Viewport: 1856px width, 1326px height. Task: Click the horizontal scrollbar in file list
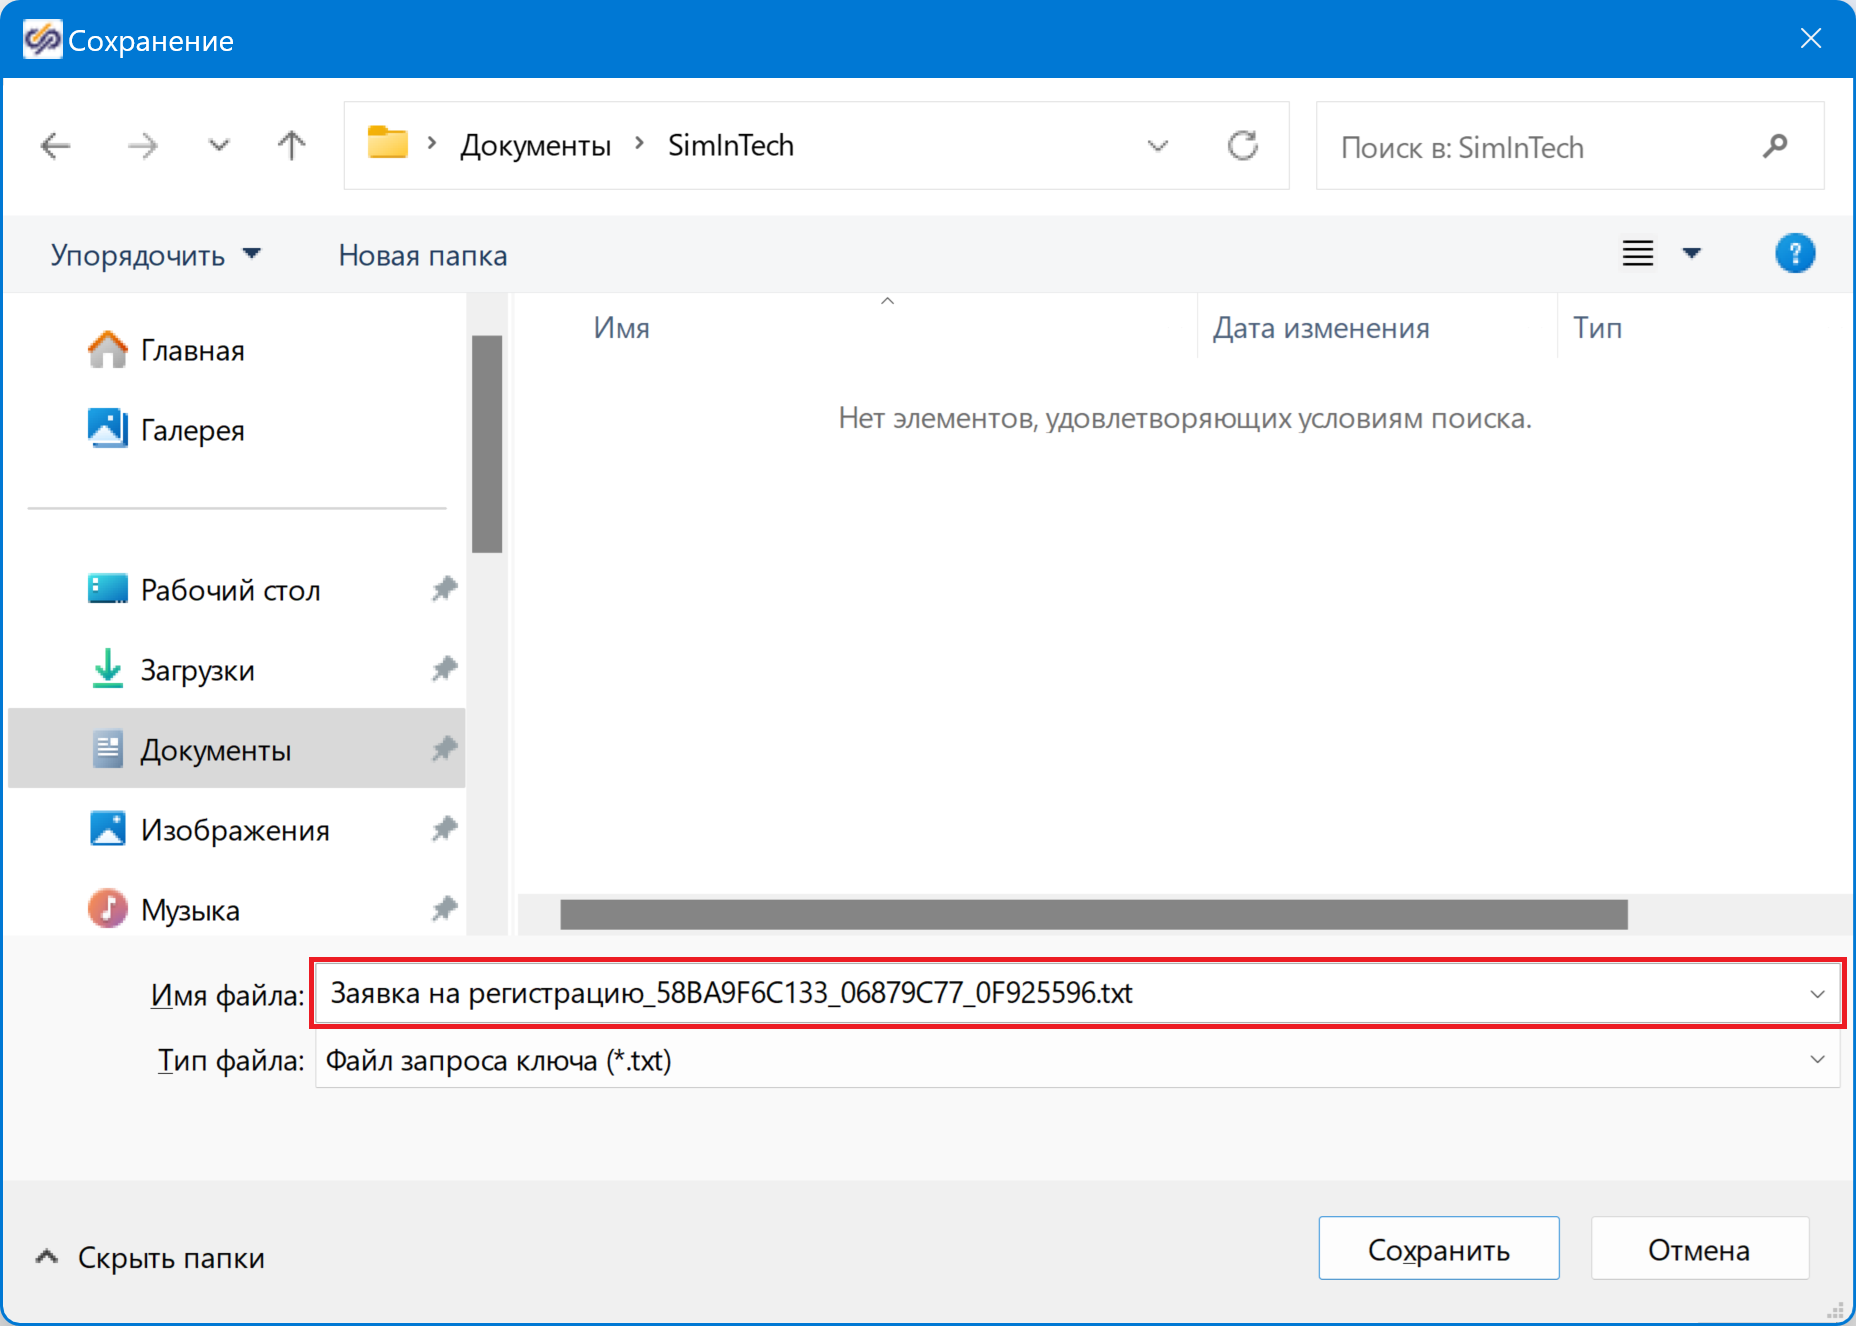coord(1093,914)
